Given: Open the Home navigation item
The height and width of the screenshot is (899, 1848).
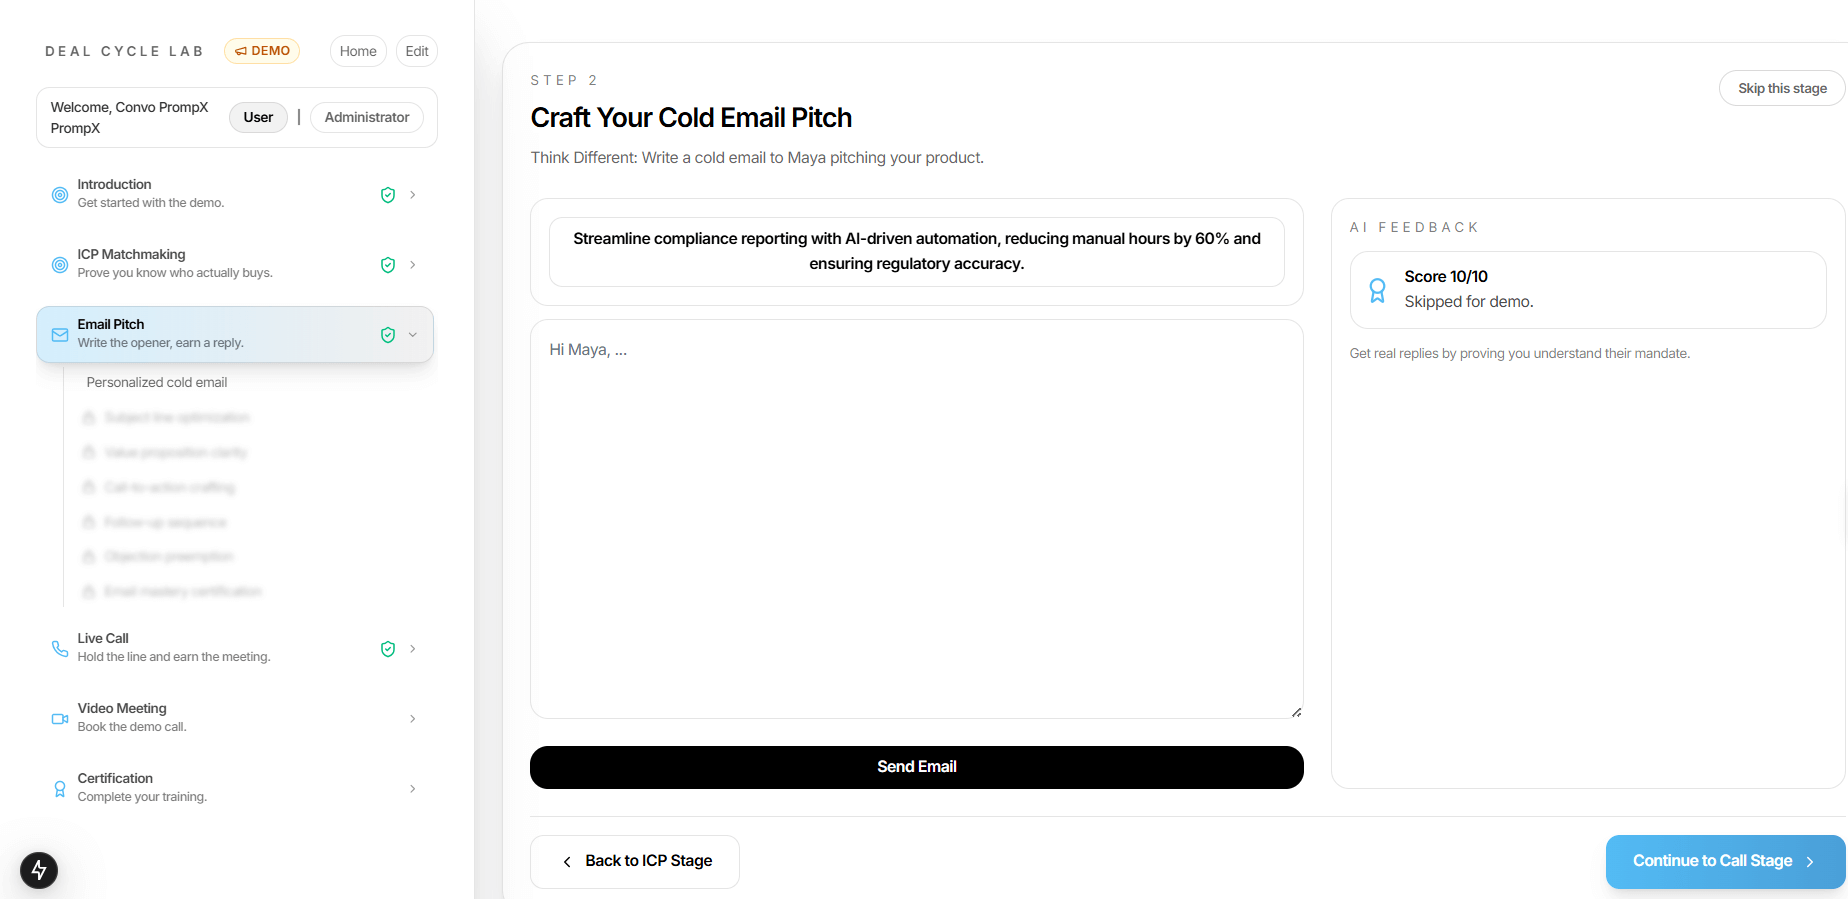Looking at the screenshot, I should pos(357,50).
